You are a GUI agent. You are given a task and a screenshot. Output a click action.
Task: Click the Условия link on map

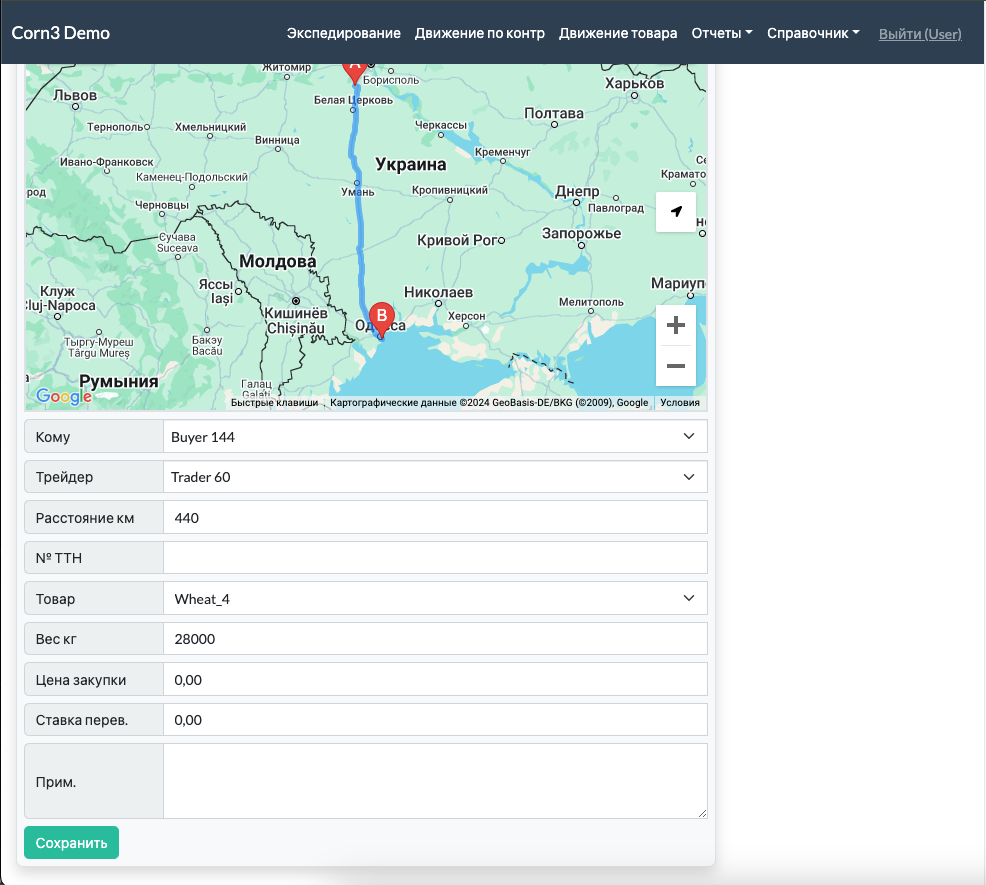pos(680,403)
